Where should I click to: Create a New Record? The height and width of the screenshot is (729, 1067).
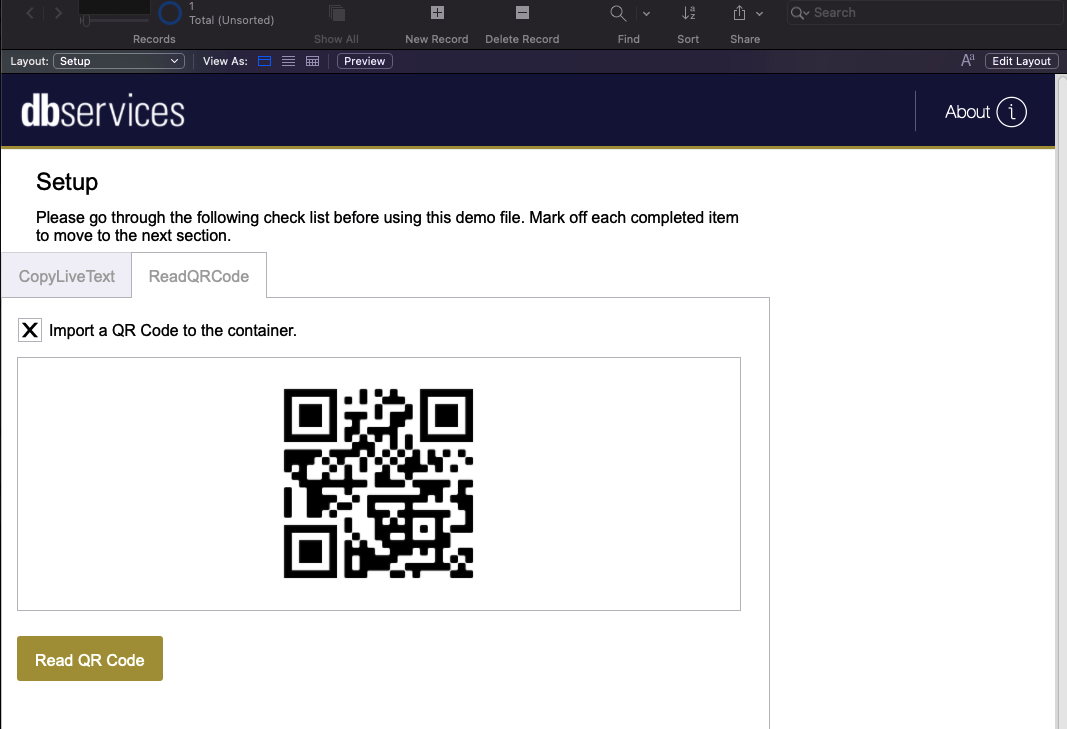[x=436, y=13]
